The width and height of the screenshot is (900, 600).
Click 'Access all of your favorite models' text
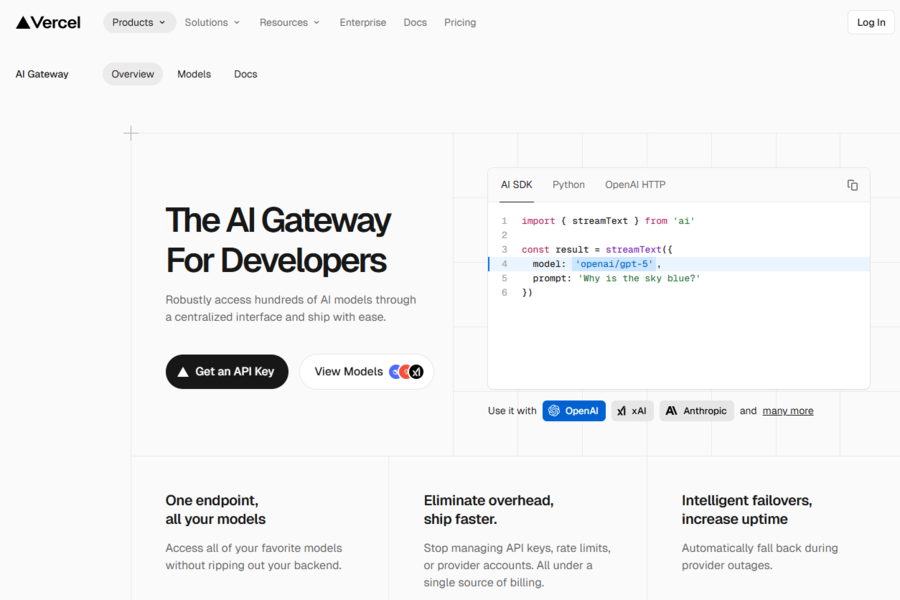253,557
